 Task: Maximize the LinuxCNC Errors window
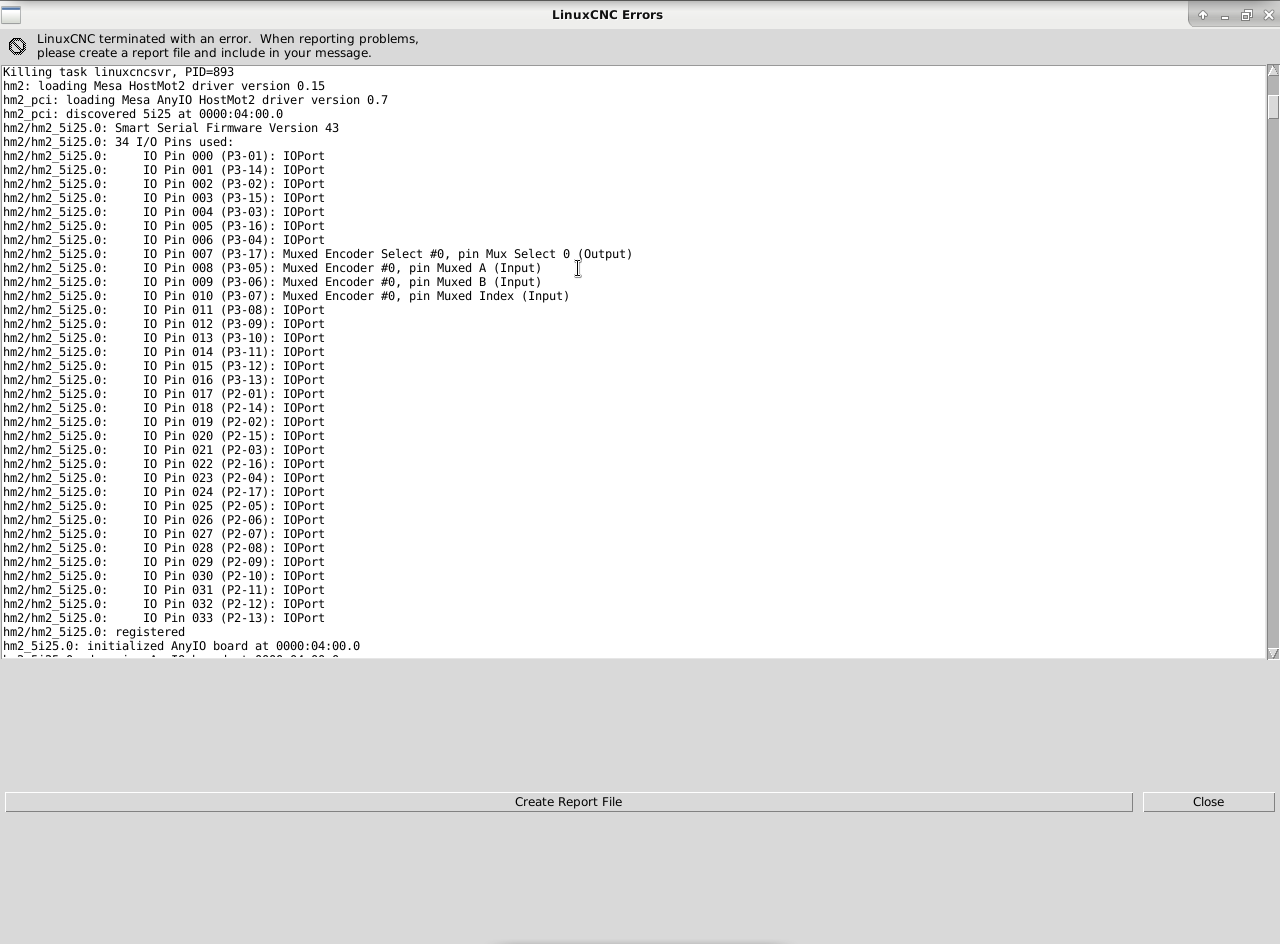point(1247,15)
